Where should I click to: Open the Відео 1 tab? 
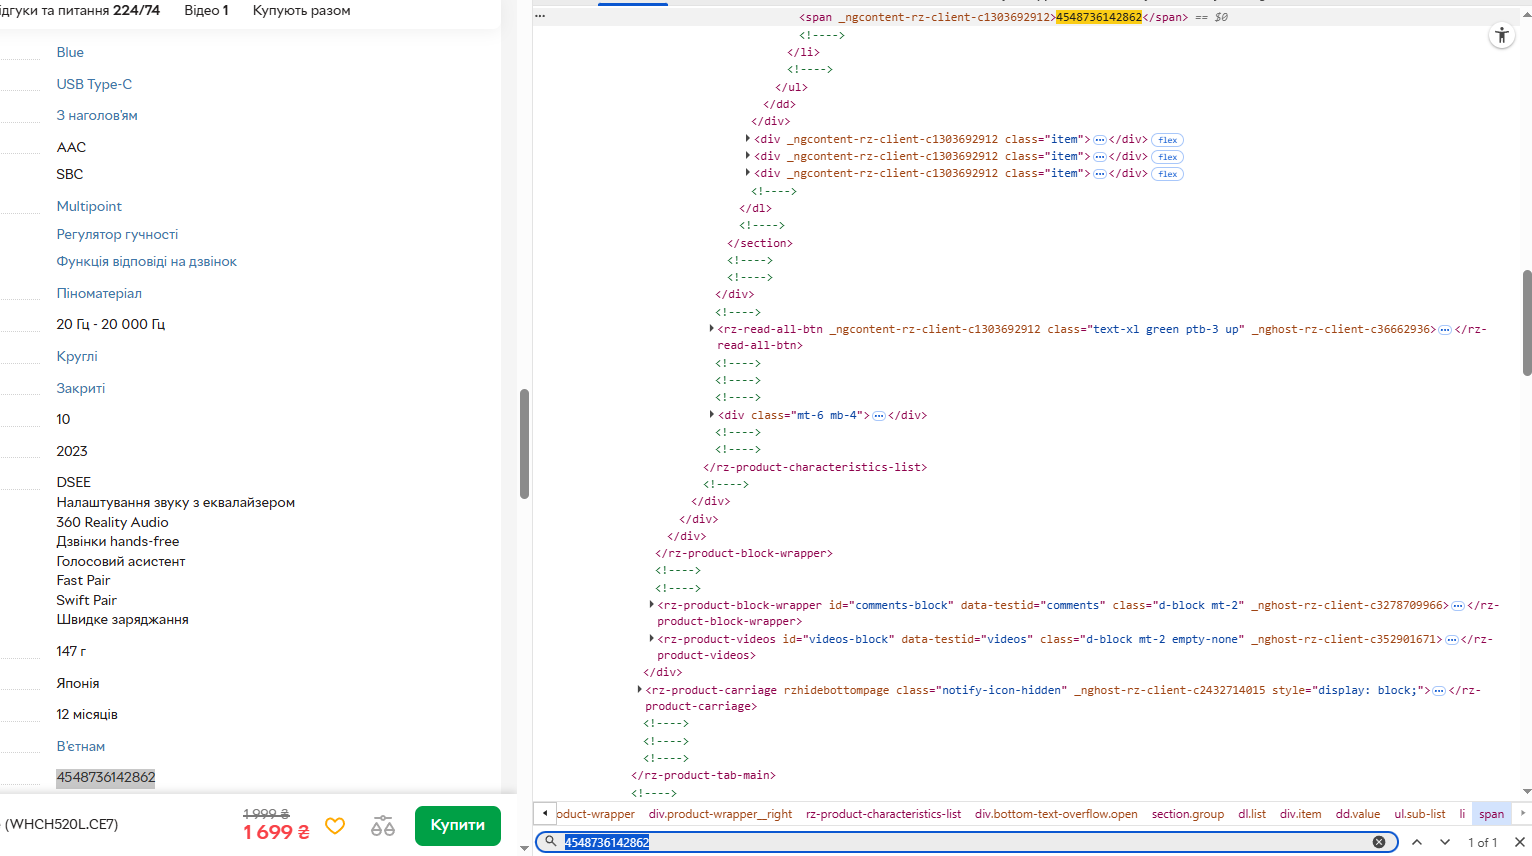coord(206,10)
